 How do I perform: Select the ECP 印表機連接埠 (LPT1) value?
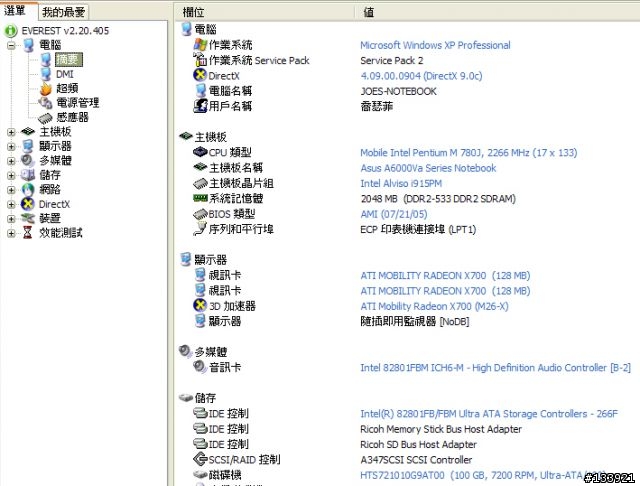418,229
